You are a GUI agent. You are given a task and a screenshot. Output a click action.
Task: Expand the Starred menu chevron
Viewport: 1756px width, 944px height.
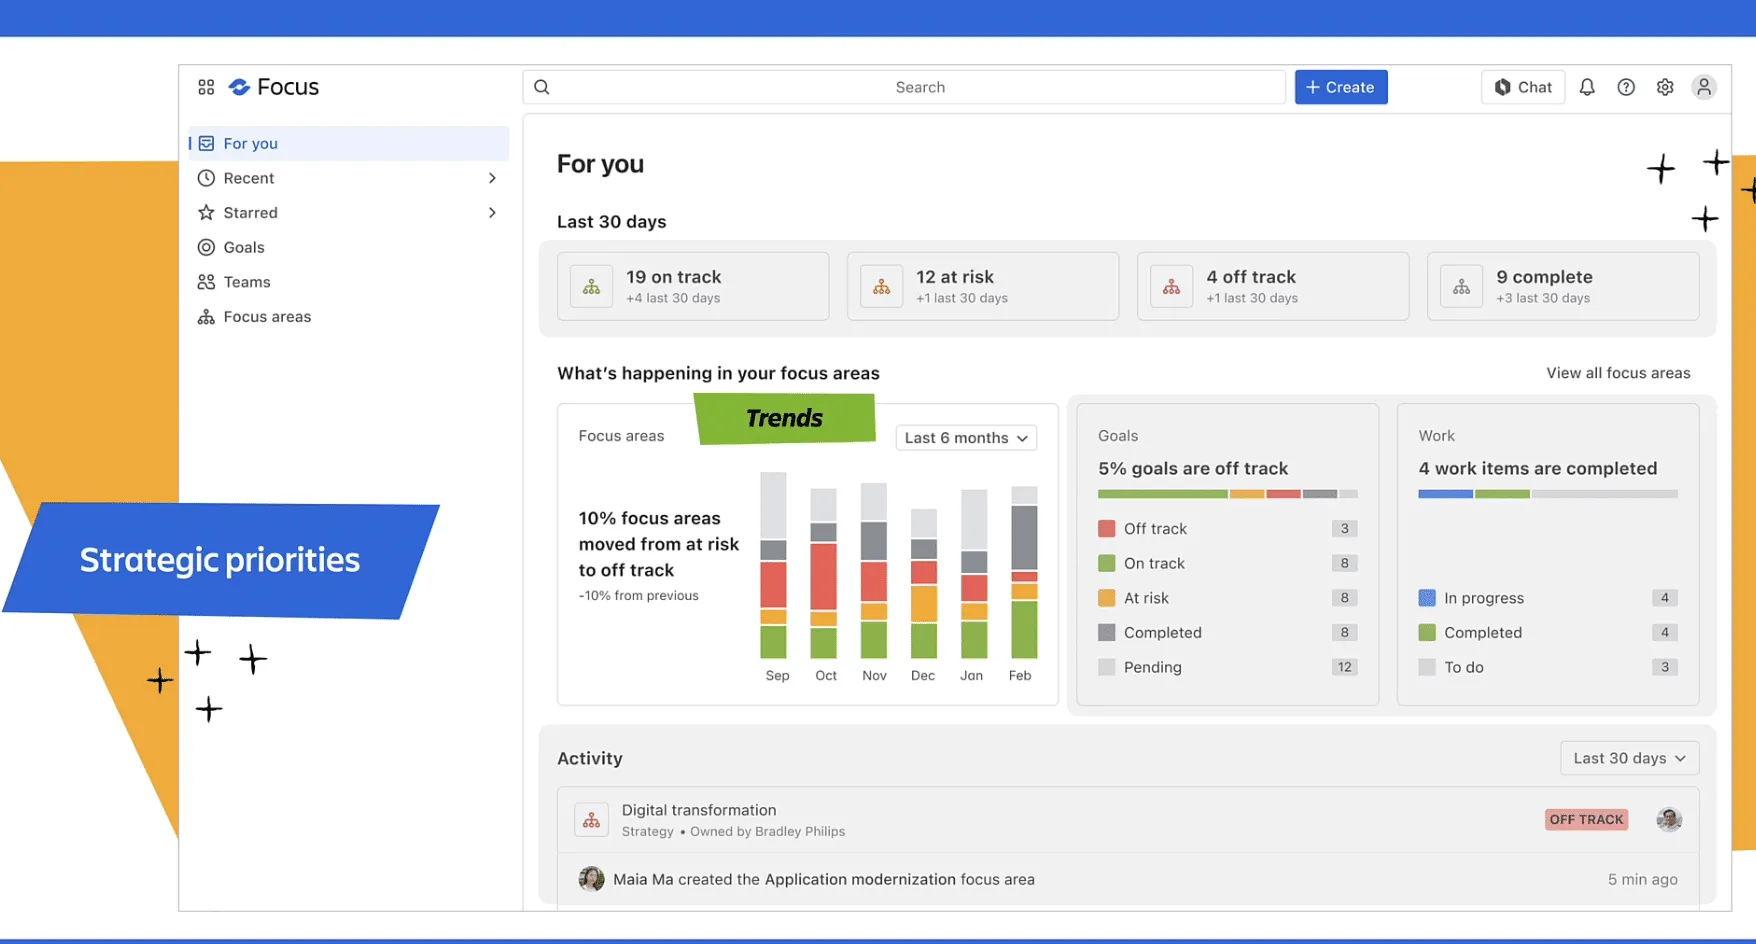point(492,213)
